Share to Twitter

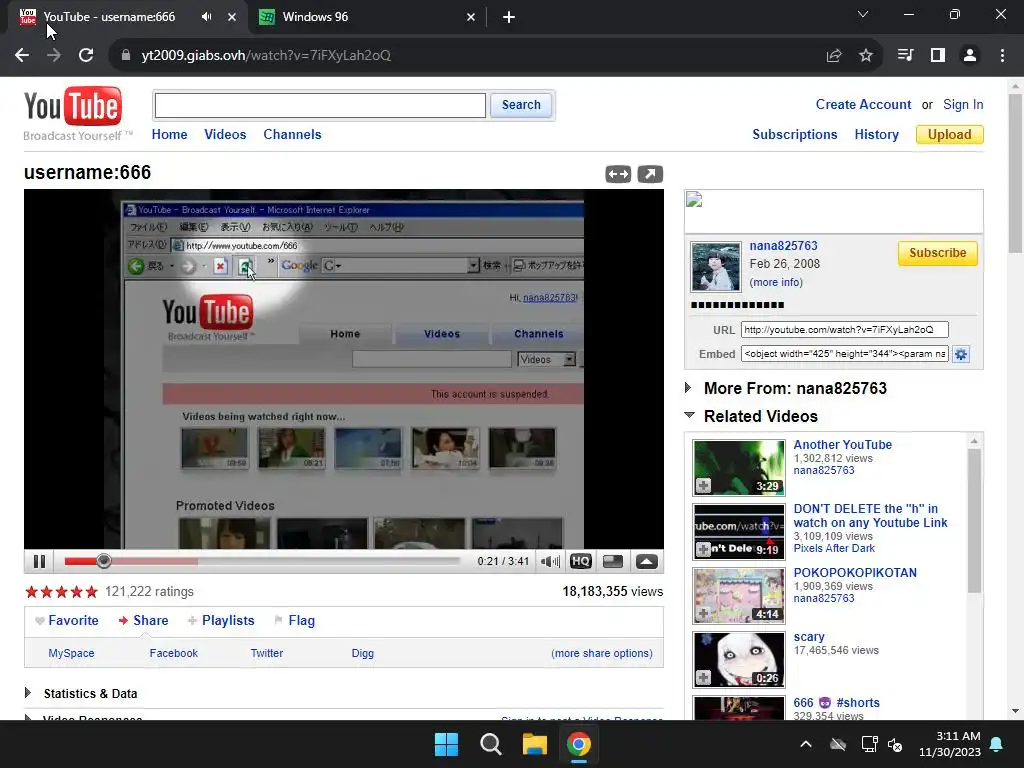pos(266,653)
